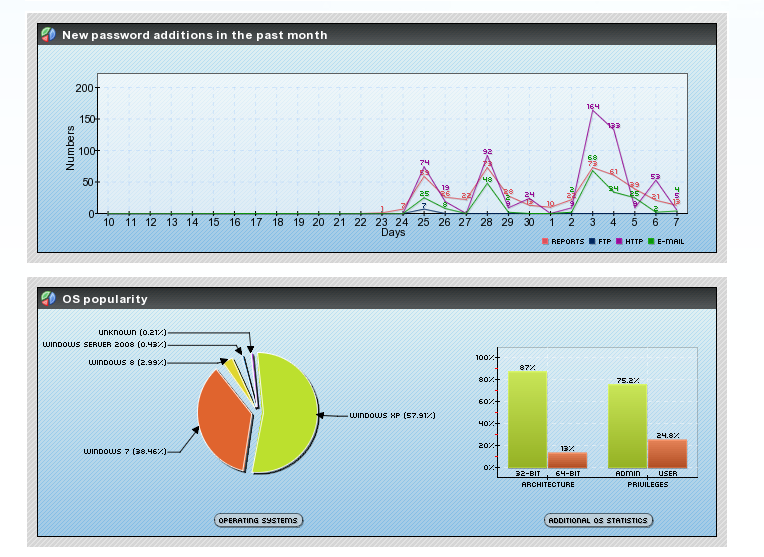Click the pie icon beside New password additions
Viewport: 764px width, 557px height.
(x=48, y=35)
